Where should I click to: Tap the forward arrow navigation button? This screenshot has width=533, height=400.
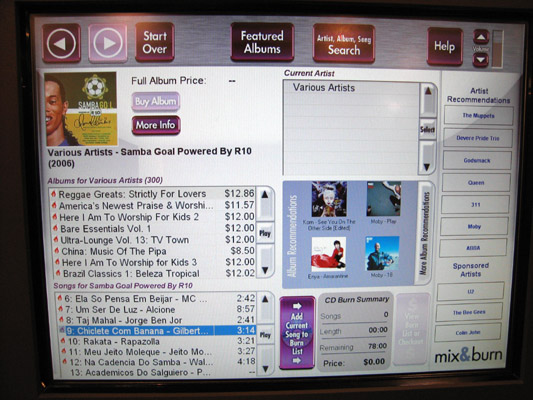(x=108, y=43)
